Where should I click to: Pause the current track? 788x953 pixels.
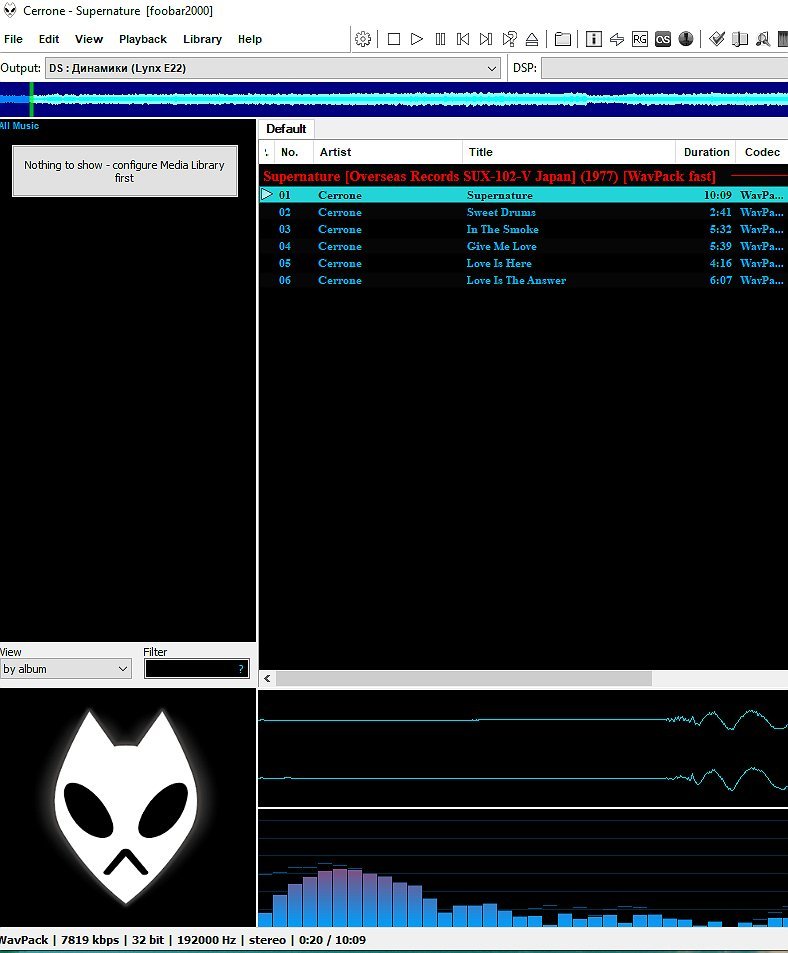pos(440,39)
